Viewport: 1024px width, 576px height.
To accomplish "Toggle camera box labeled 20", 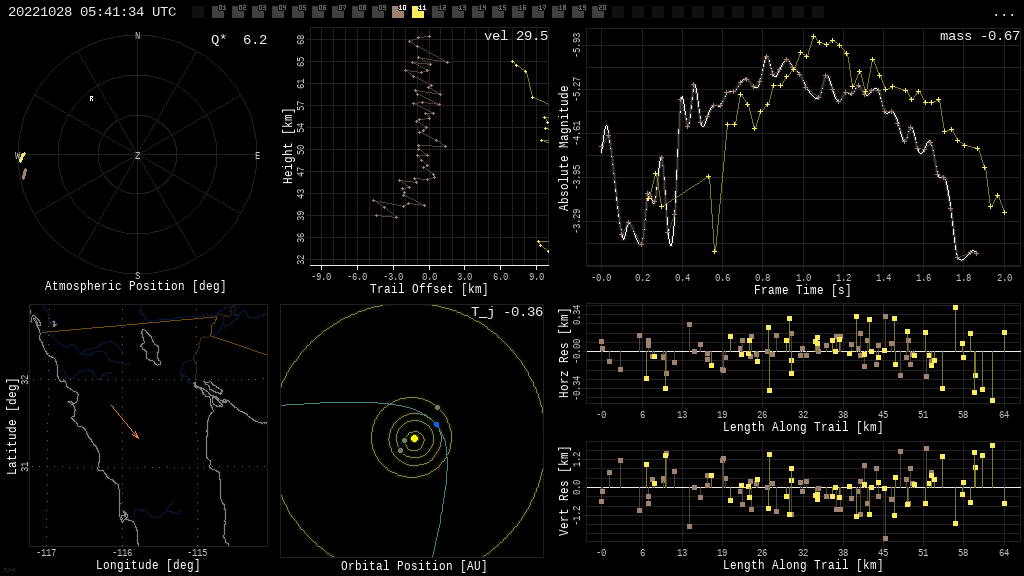I will 598,12.
